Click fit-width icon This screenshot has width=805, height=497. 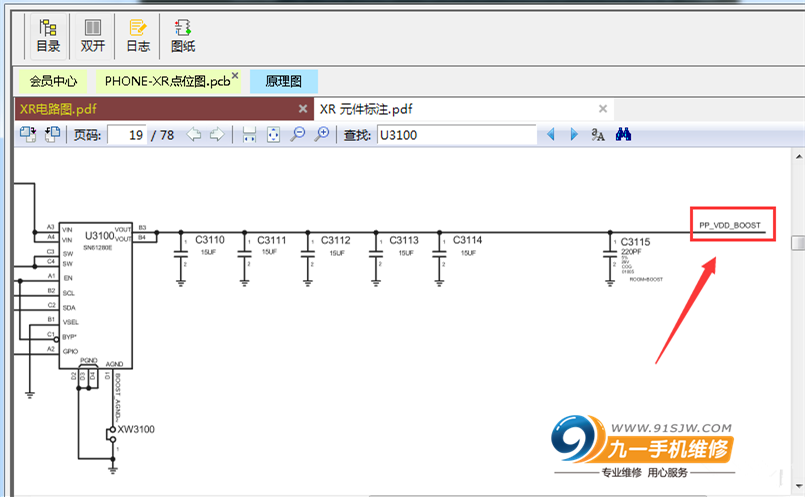(x=249, y=135)
